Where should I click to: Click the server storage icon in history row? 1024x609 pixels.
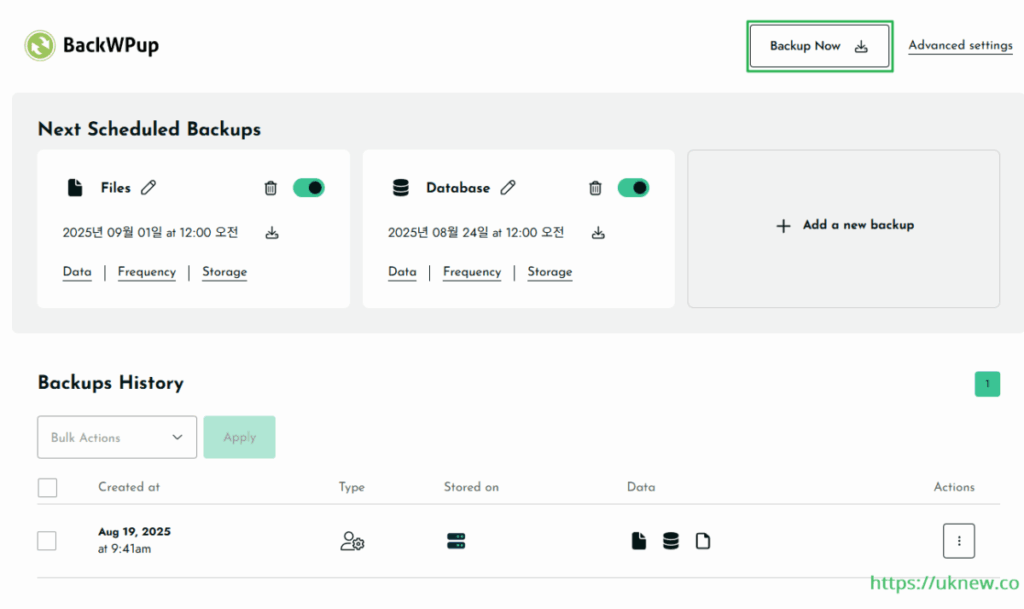coord(456,541)
